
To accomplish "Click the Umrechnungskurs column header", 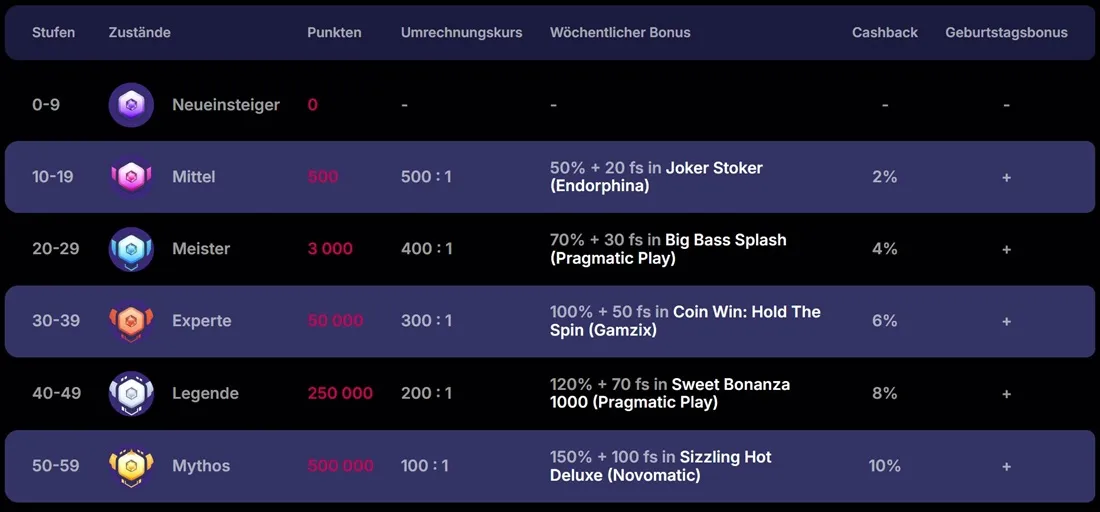I will tap(461, 32).
